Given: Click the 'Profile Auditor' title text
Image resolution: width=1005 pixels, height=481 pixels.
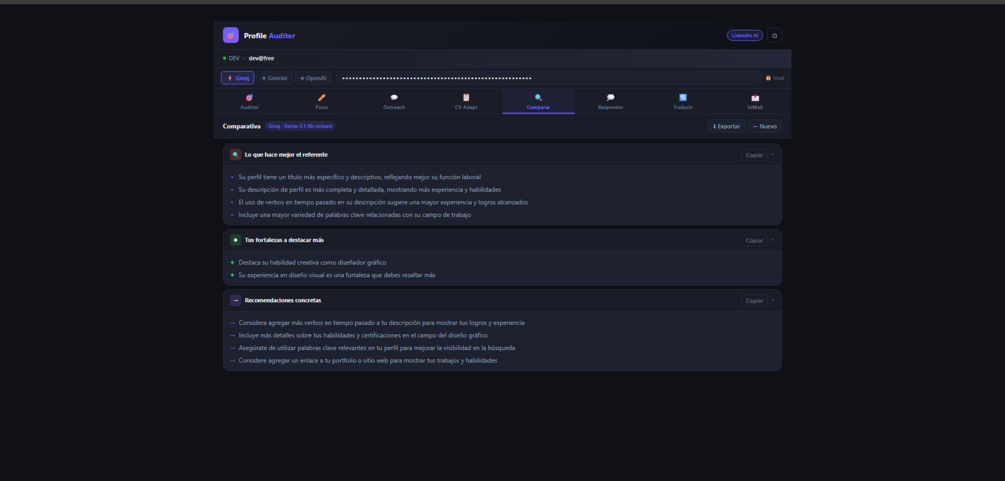Looking at the screenshot, I should point(269,36).
